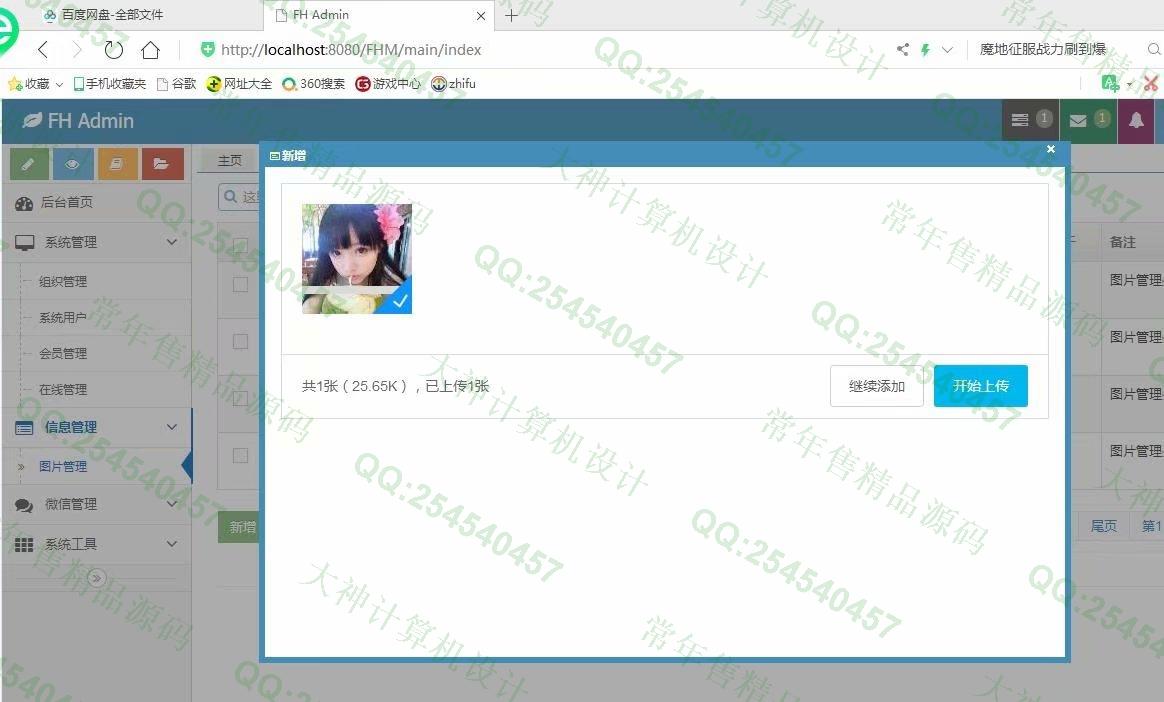Click the browser back arrow

(x=42, y=50)
